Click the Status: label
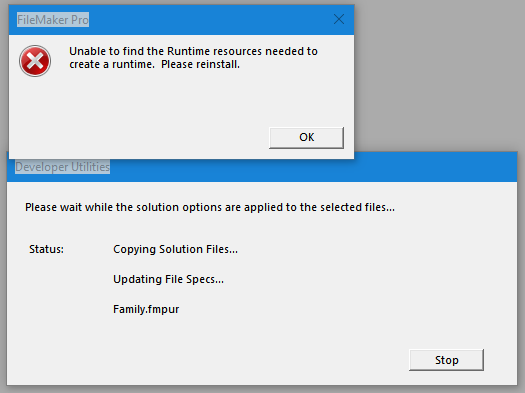 (46, 249)
